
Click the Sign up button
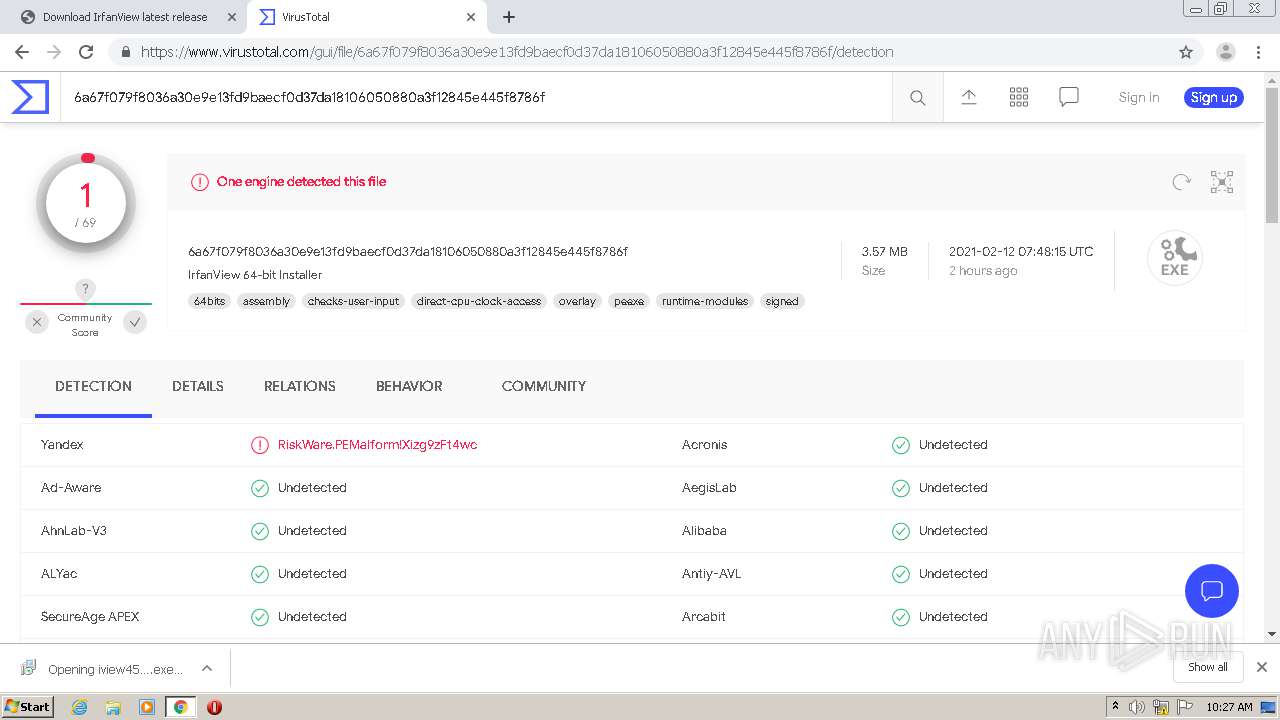[1214, 97]
